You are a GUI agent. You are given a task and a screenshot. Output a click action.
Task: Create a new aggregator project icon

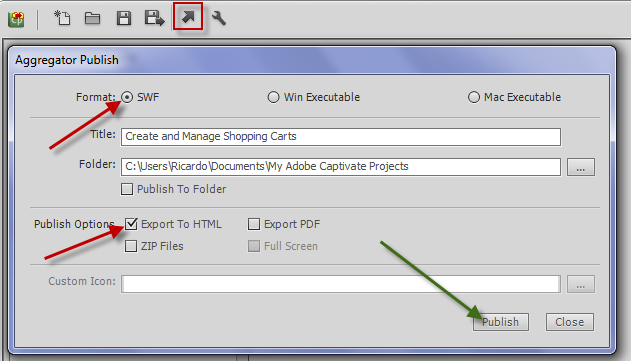click(62, 18)
